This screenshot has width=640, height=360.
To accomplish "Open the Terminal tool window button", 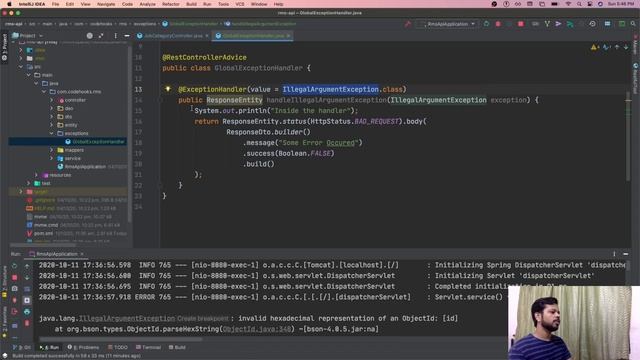I will (x=149, y=347).
